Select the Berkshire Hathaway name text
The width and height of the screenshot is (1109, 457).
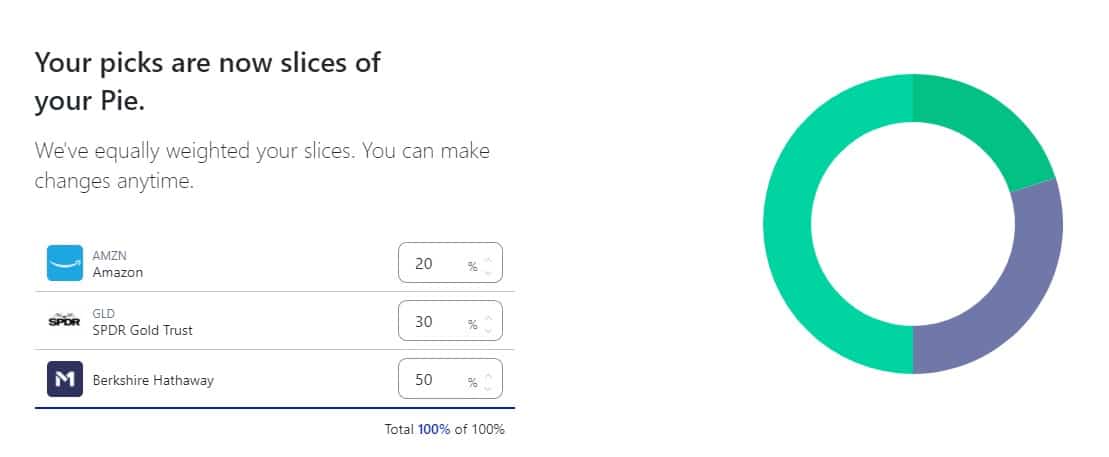(x=153, y=381)
